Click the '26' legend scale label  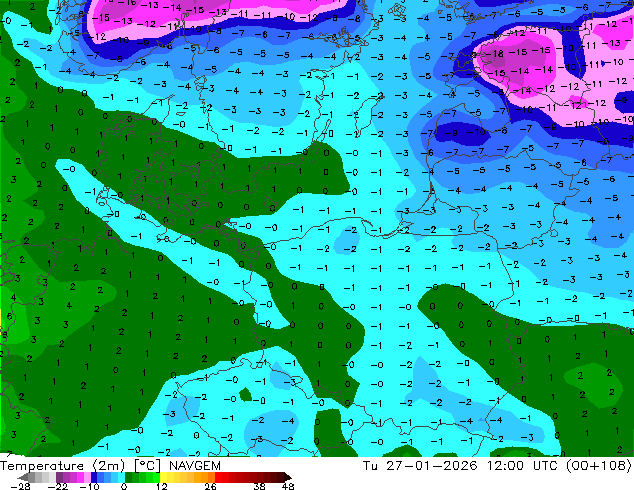point(210,486)
